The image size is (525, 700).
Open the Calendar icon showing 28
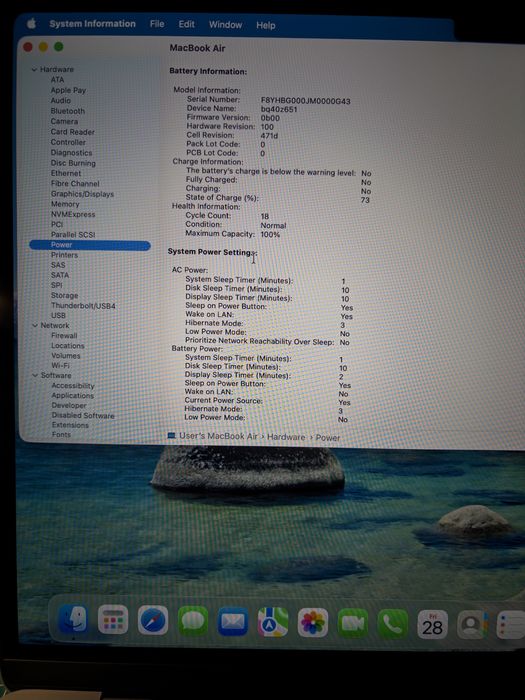(x=432, y=625)
